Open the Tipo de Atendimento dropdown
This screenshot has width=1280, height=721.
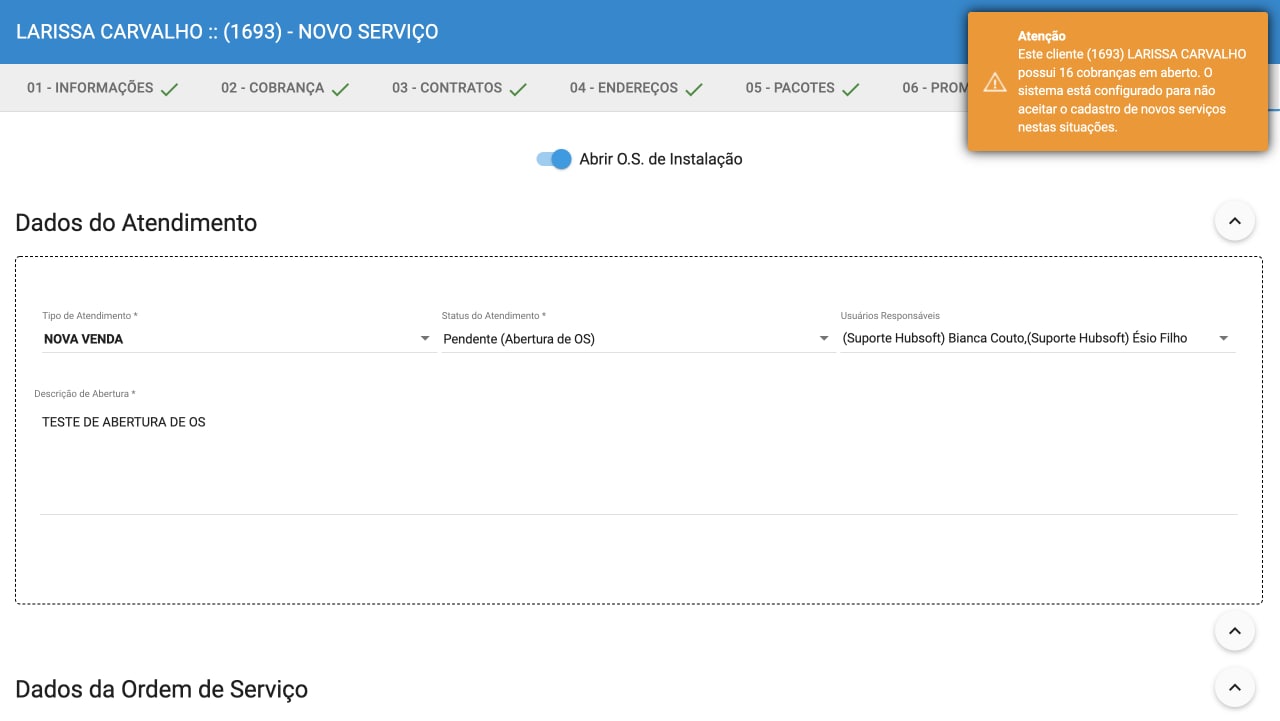tap(238, 339)
